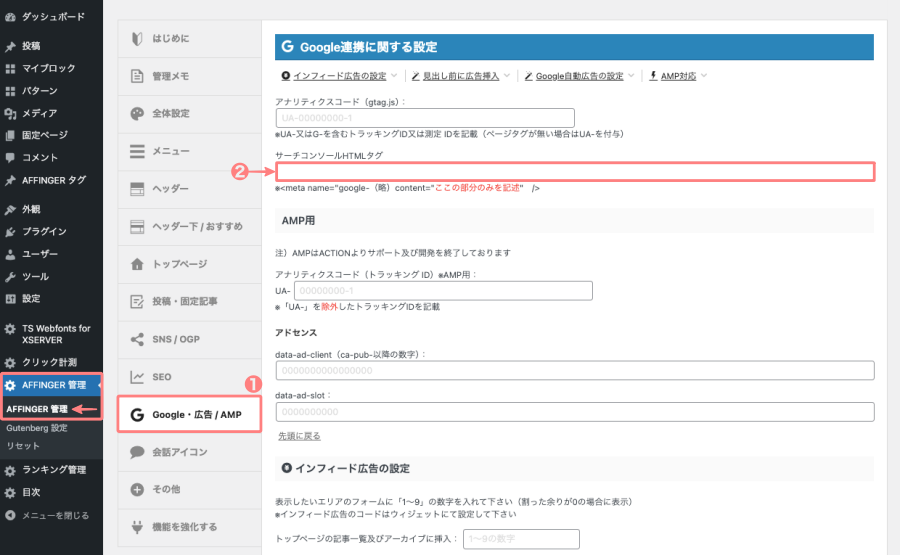Screen dimensions: 900x555
Task: Click the 投稿 pin icon
Action: (10, 46)
